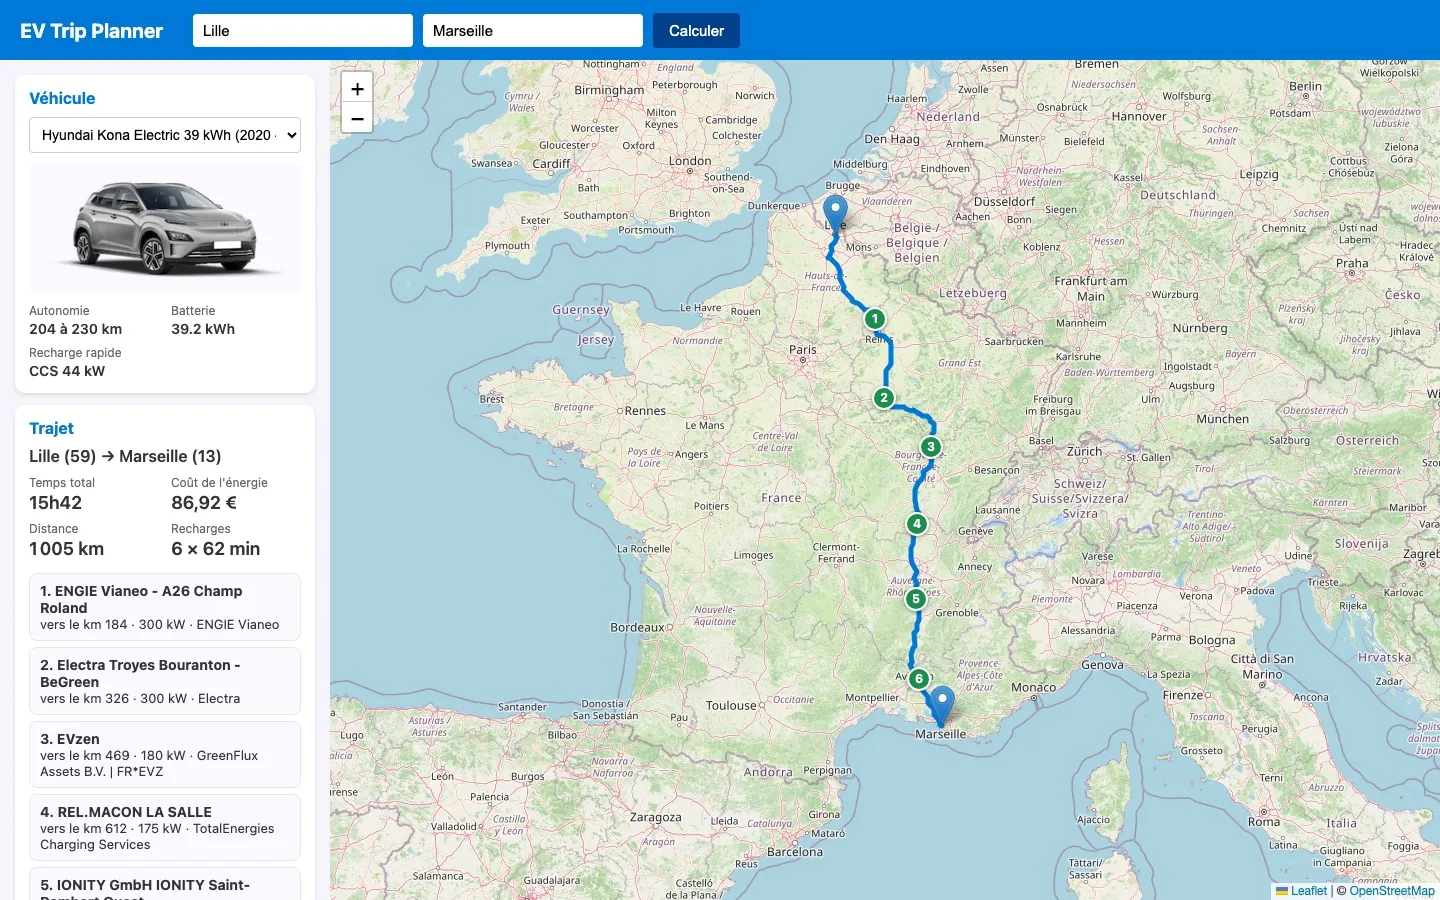The width and height of the screenshot is (1440, 900).
Task: Open charging stop marker 5 on map
Action: 916,599
